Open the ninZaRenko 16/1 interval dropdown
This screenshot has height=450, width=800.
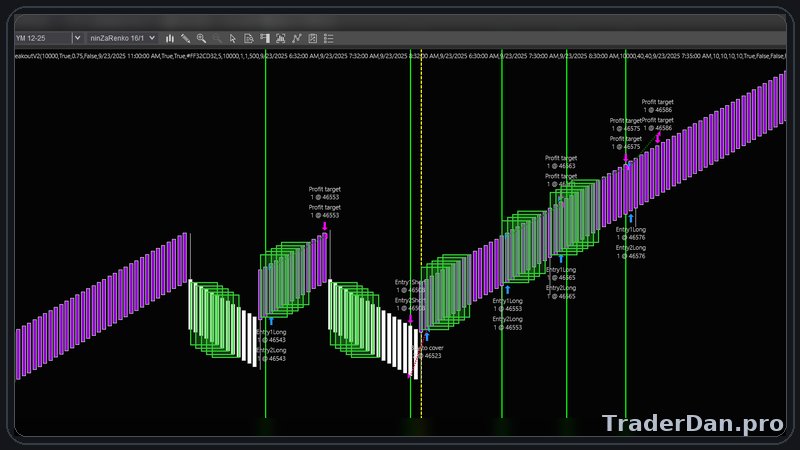(x=122, y=38)
